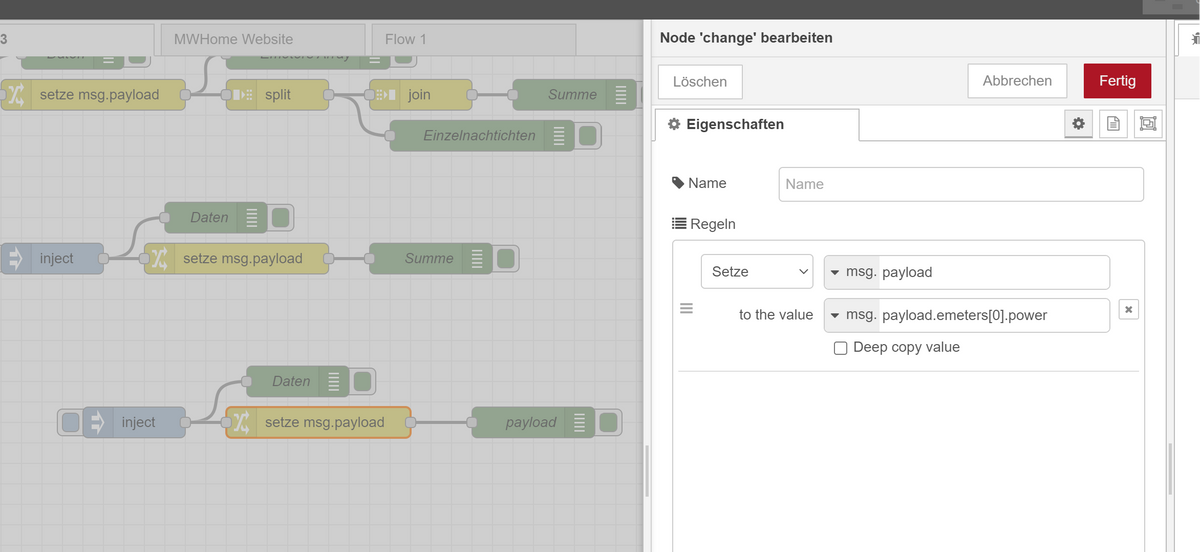Open the node description document icon
This screenshot has height=552, width=1200.
pyautogui.click(x=1113, y=124)
